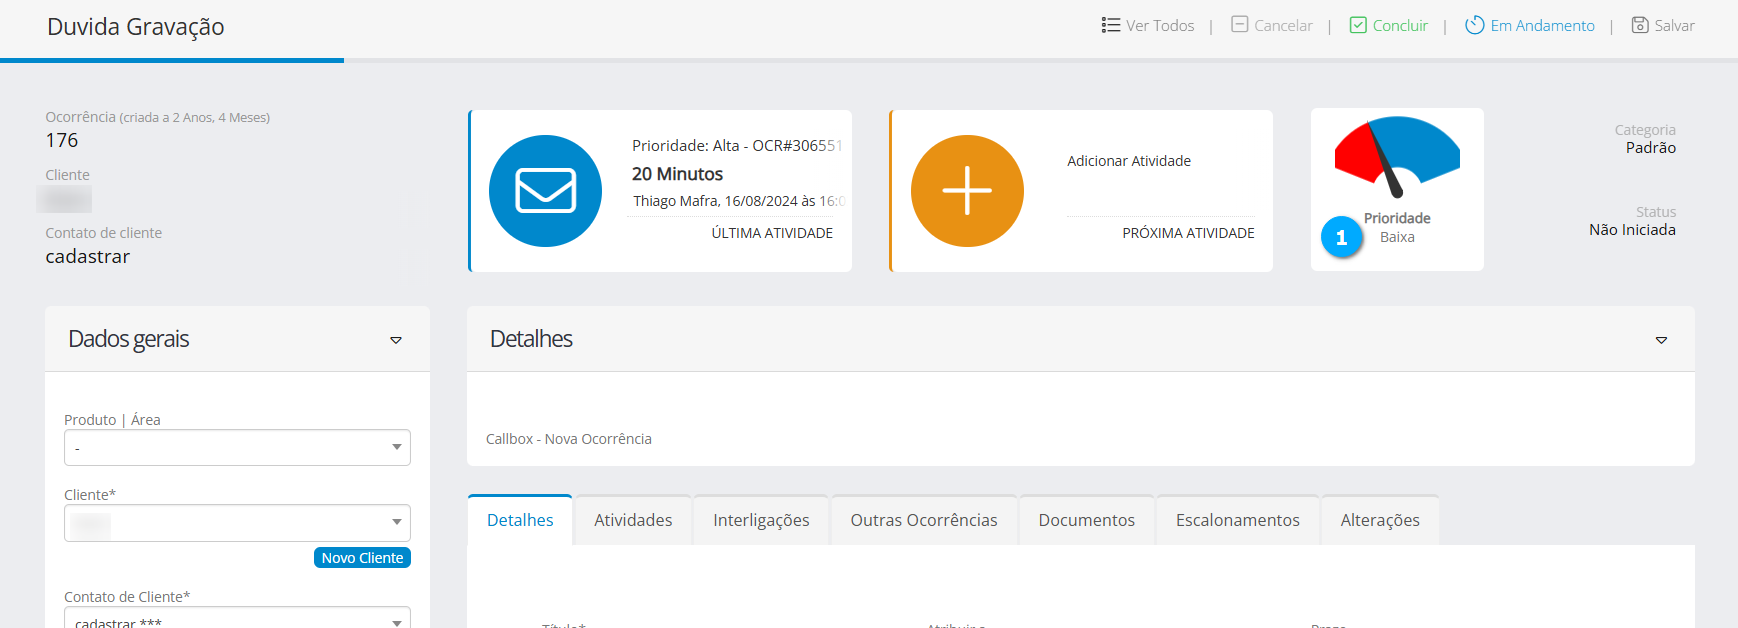Screen dimensions: 1738x628
Task: Click the Em Andamento clock icon
Action: [x=1474, y=25]
